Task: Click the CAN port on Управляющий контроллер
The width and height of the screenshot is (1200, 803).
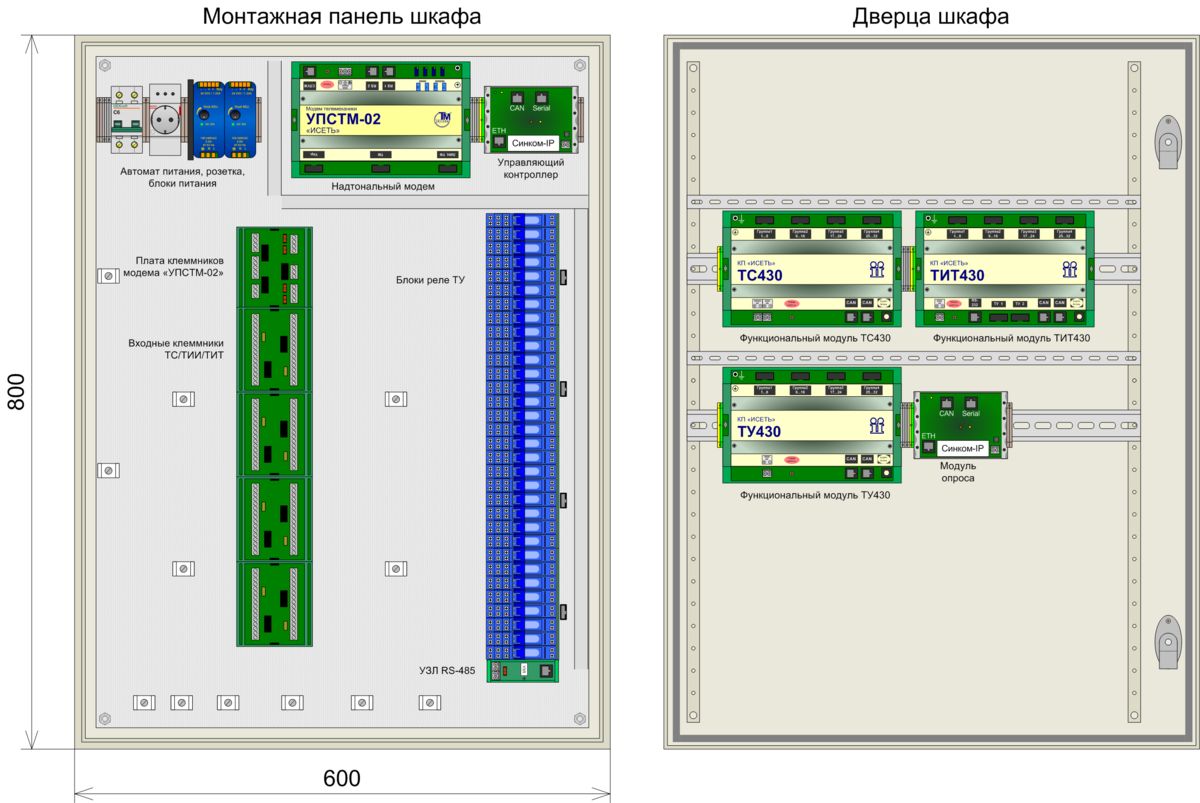Action: (517, 100)
